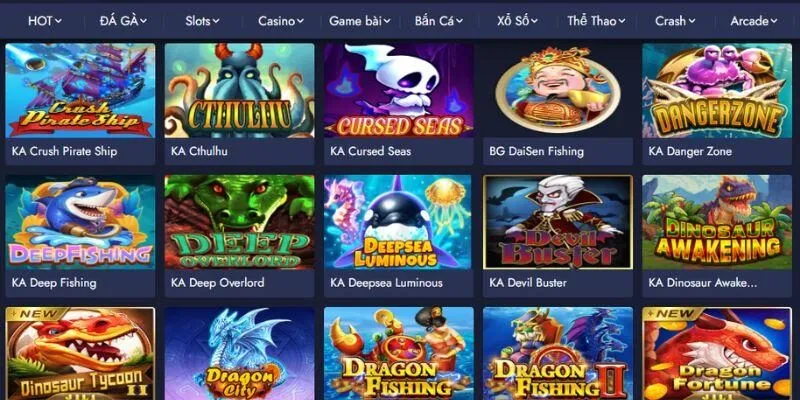Viewport: 800px width, 400px height.
Task: Click the KA Deep Fishing title text
Action: point(54,283)
